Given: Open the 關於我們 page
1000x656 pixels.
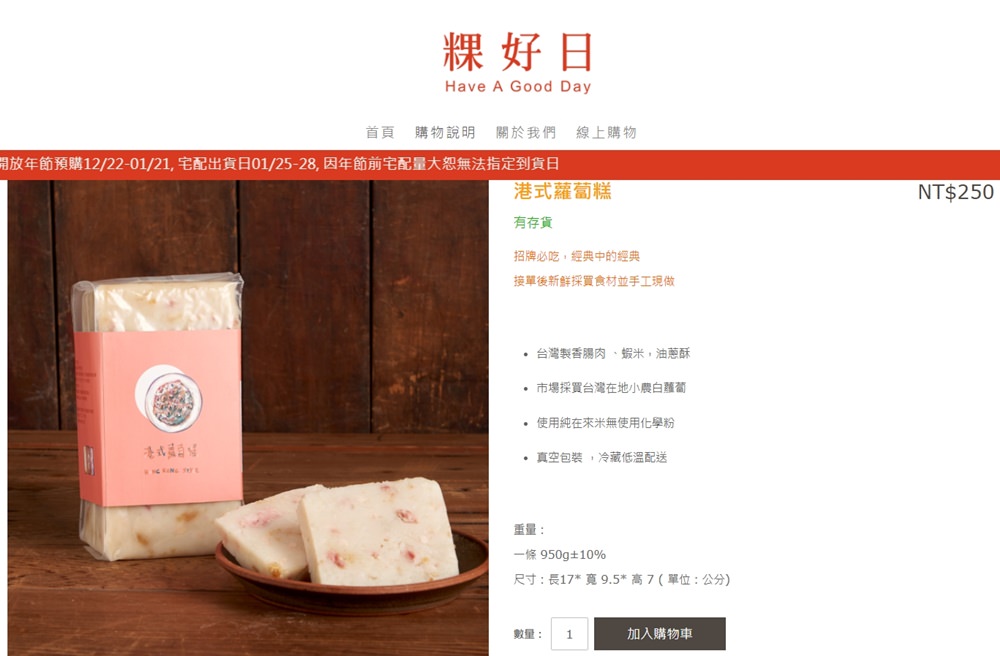Looking at the screenshot, I should pos(526,132).
